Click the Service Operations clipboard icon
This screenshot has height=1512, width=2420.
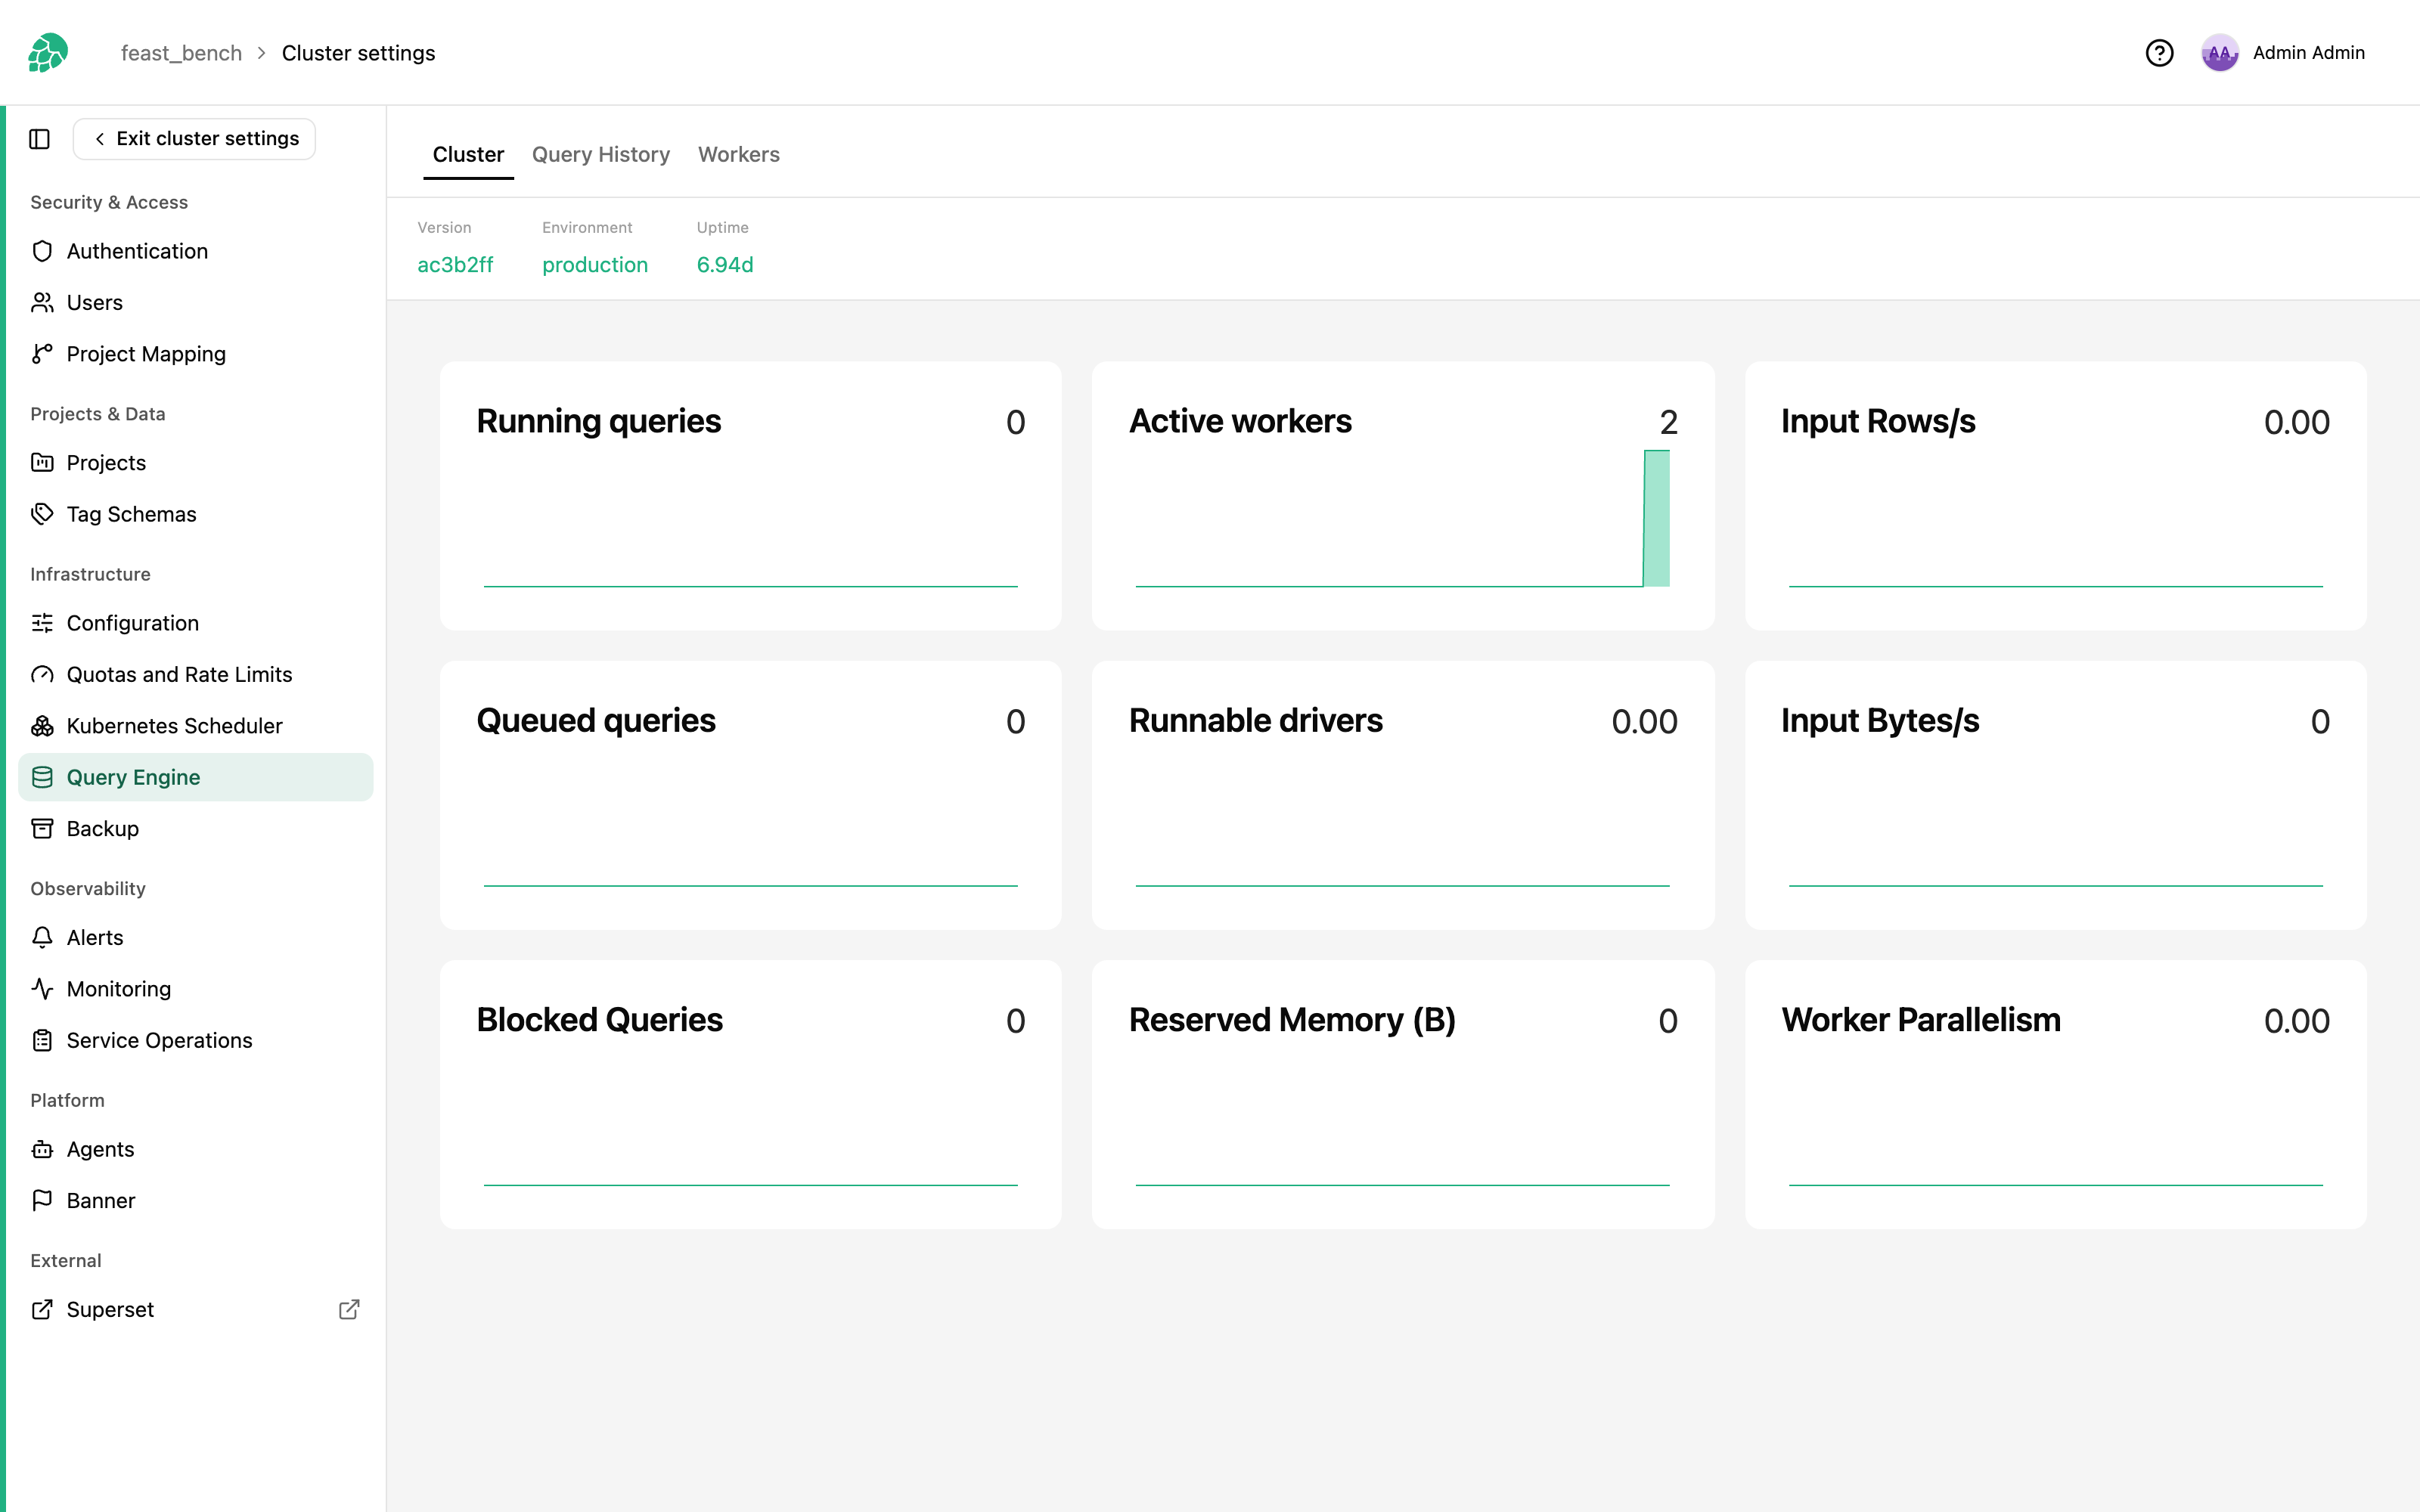[42, 1040]
